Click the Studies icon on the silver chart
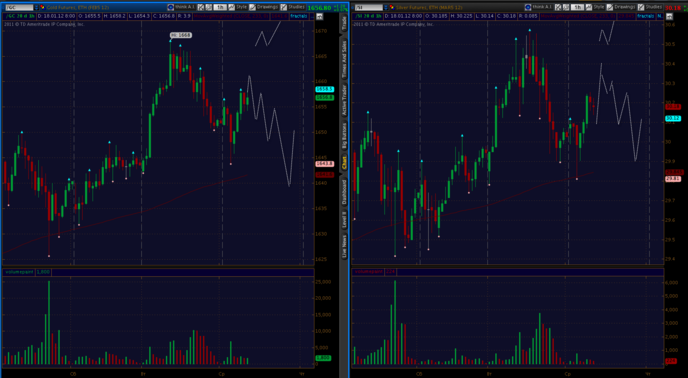 641,7
